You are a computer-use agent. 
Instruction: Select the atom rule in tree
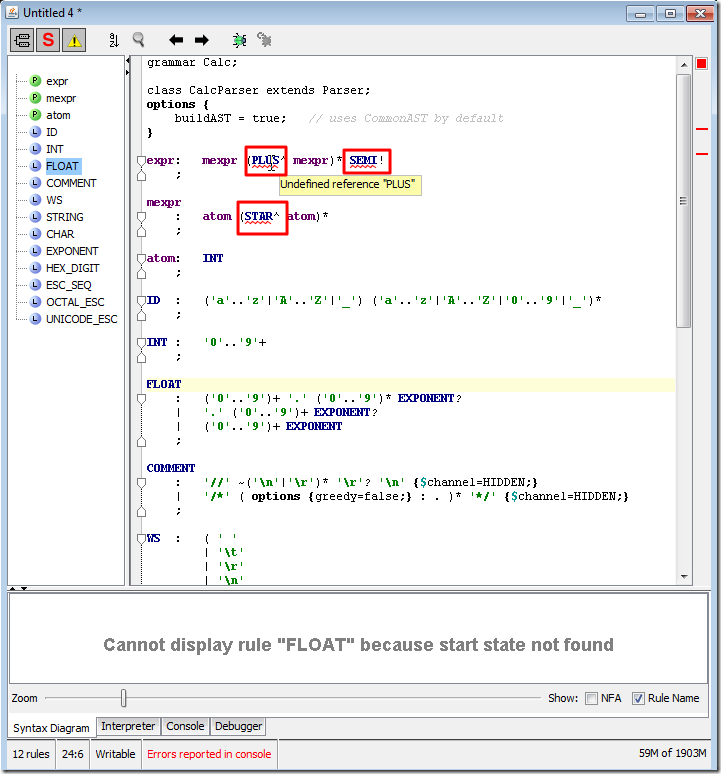(x=58, y=115)
